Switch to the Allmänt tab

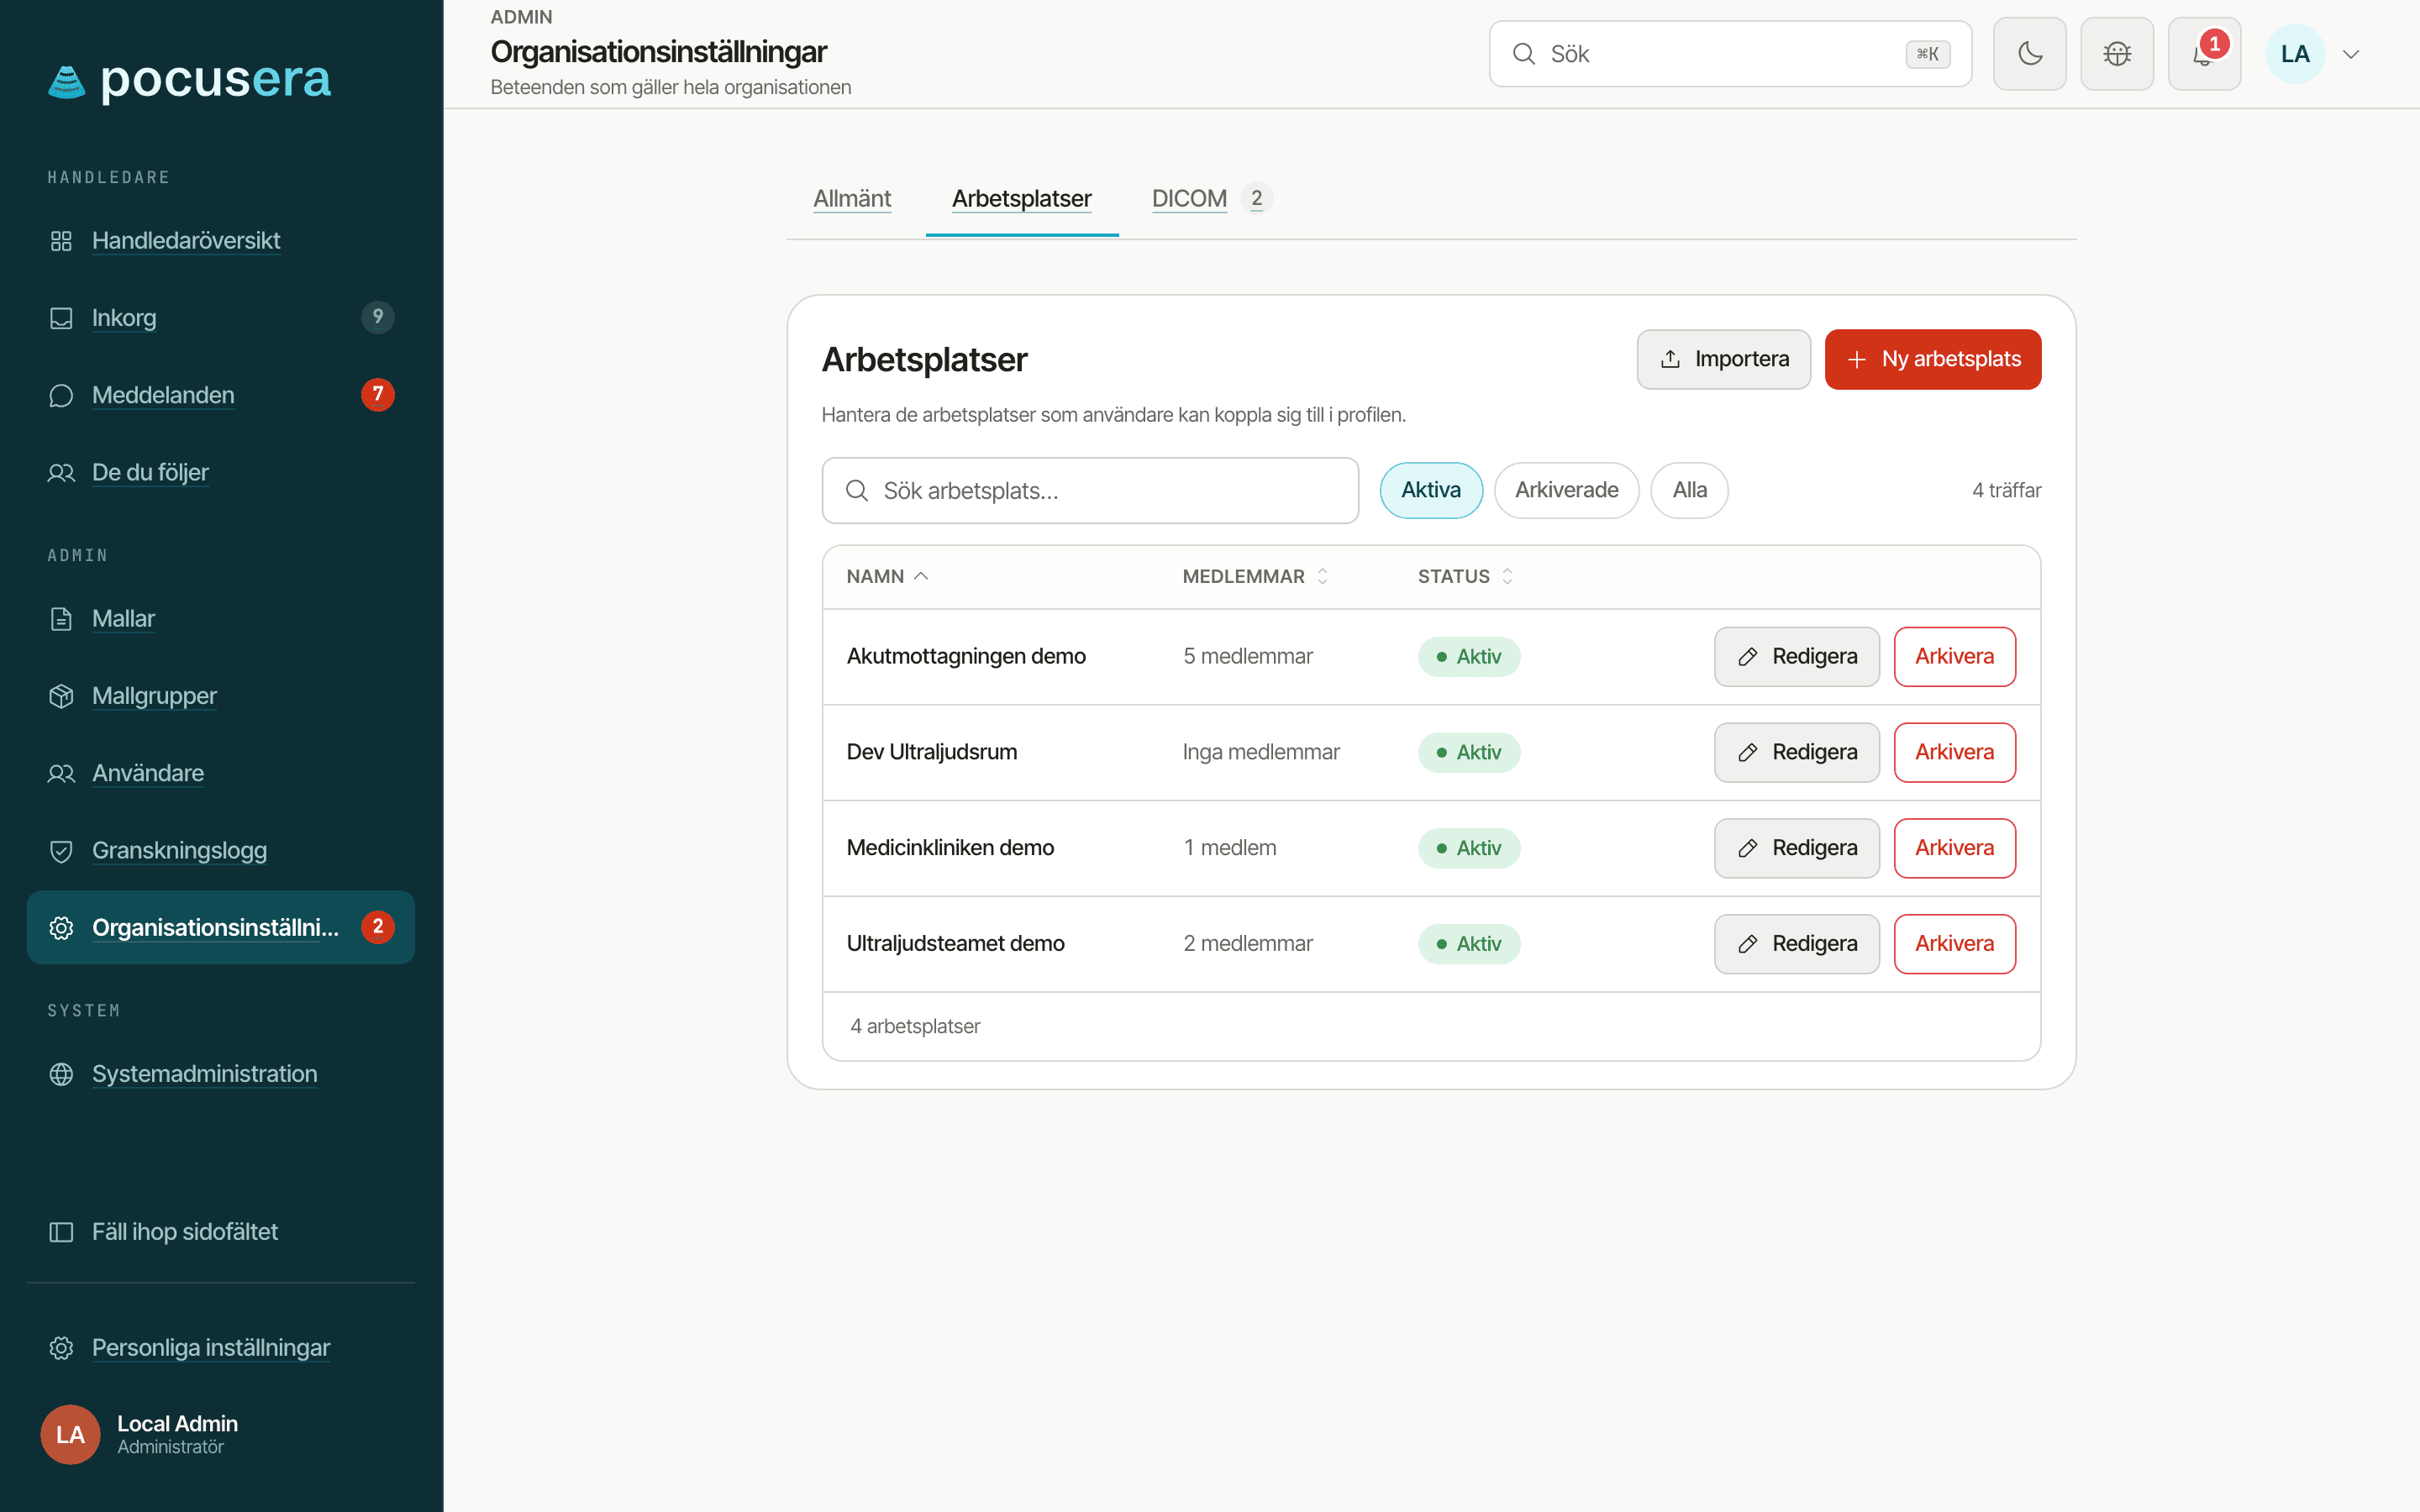852,198
